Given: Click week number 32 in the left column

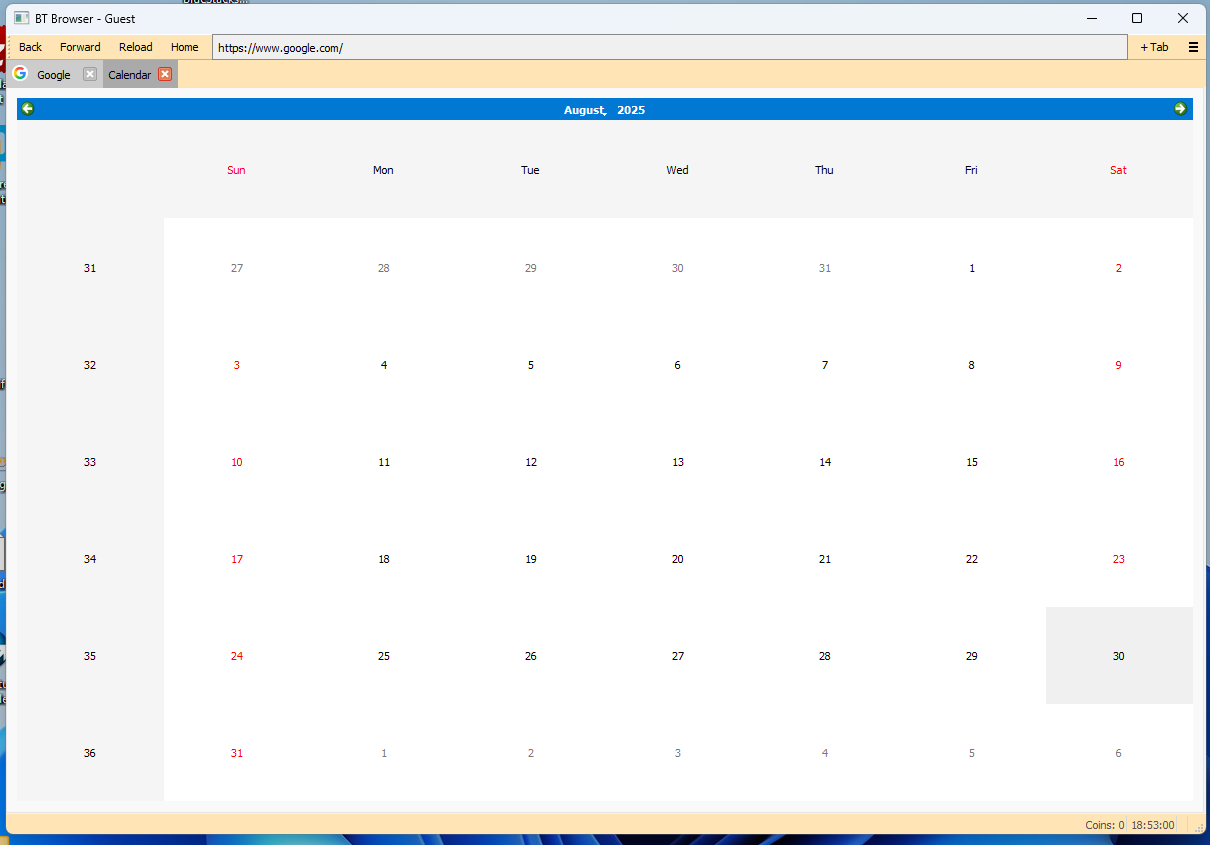Looking at the screenshot, I should pos(90,365).
